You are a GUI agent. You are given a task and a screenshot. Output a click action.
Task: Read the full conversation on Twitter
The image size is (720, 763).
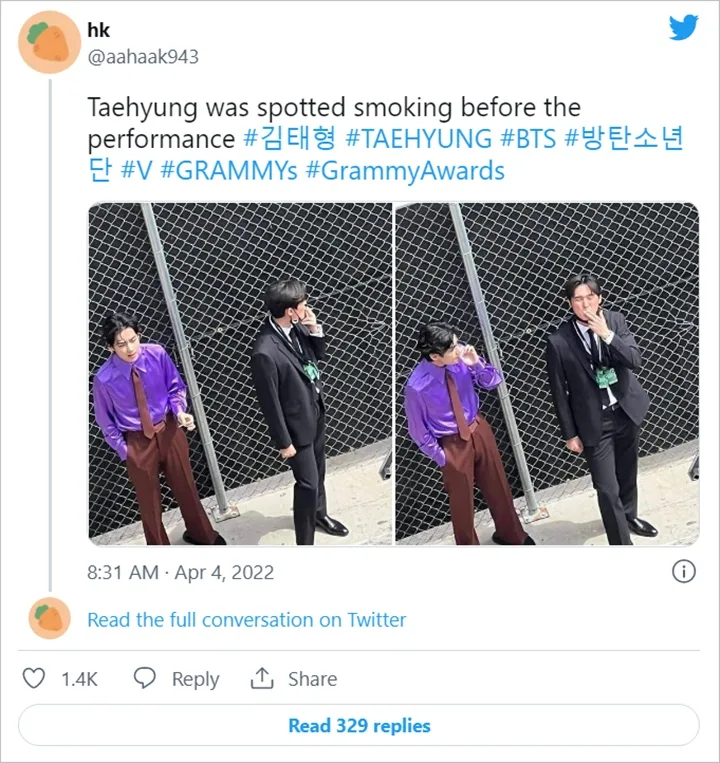(x=246, y=620)
